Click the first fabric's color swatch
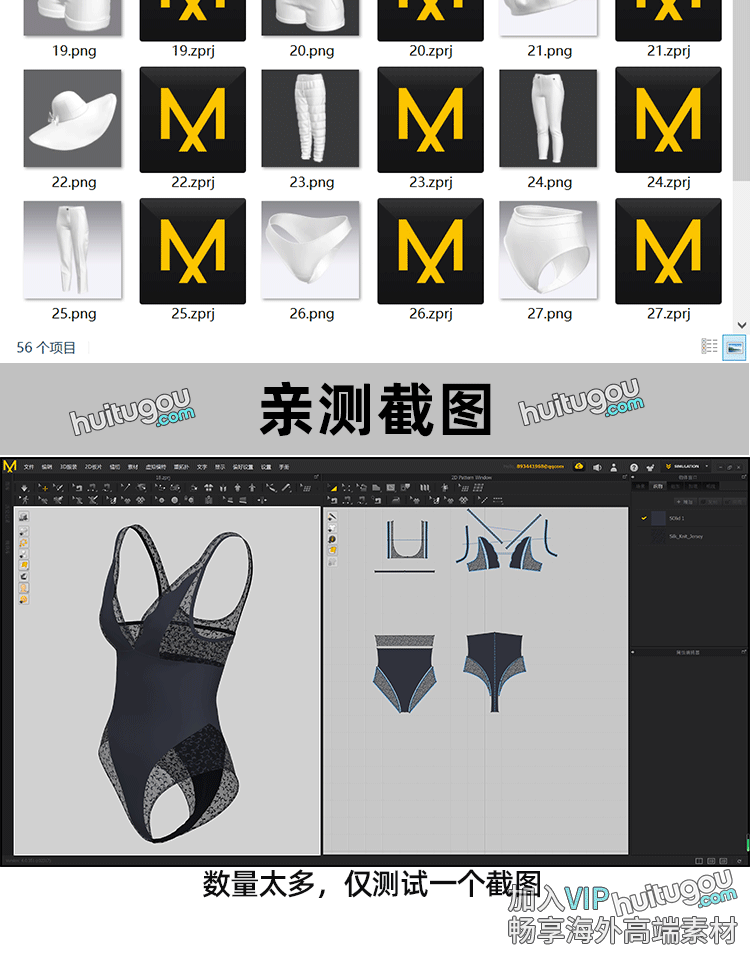The image size is (750, 960). [659, 518]
